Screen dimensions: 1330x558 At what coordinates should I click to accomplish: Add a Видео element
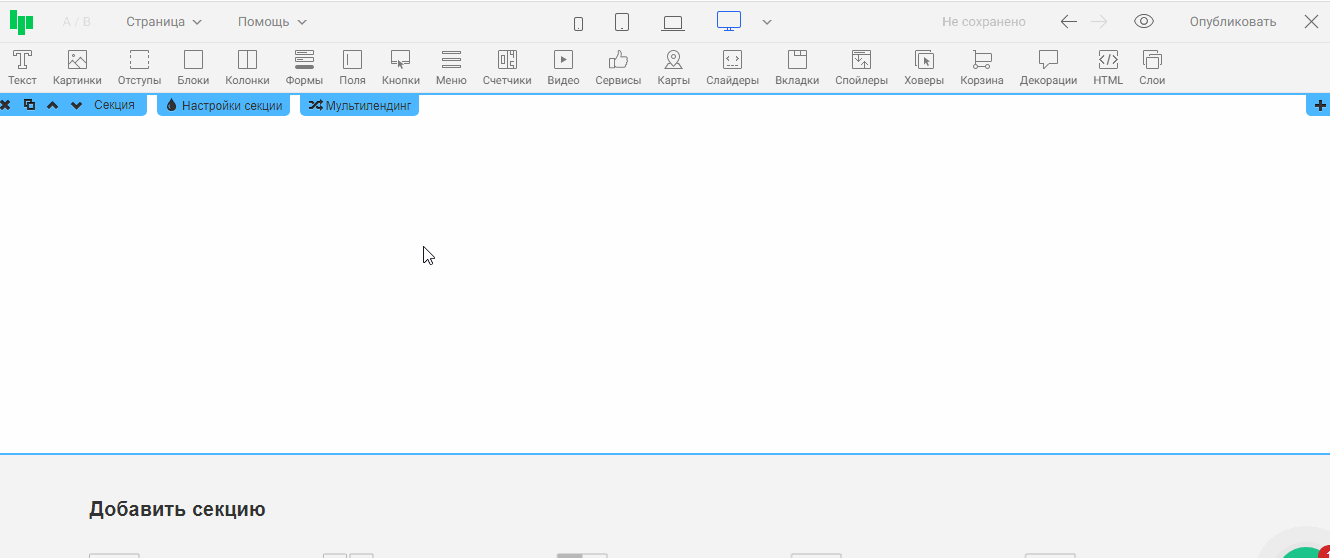(x=563, y=67)
